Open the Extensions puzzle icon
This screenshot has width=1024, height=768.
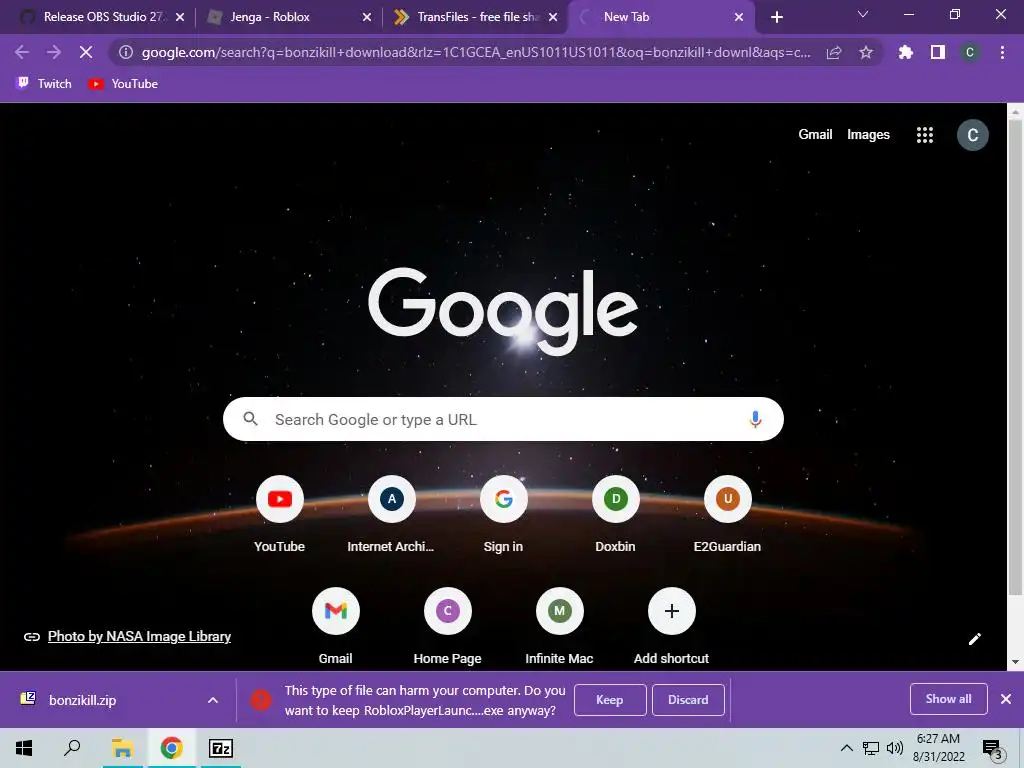coord(906,52)
